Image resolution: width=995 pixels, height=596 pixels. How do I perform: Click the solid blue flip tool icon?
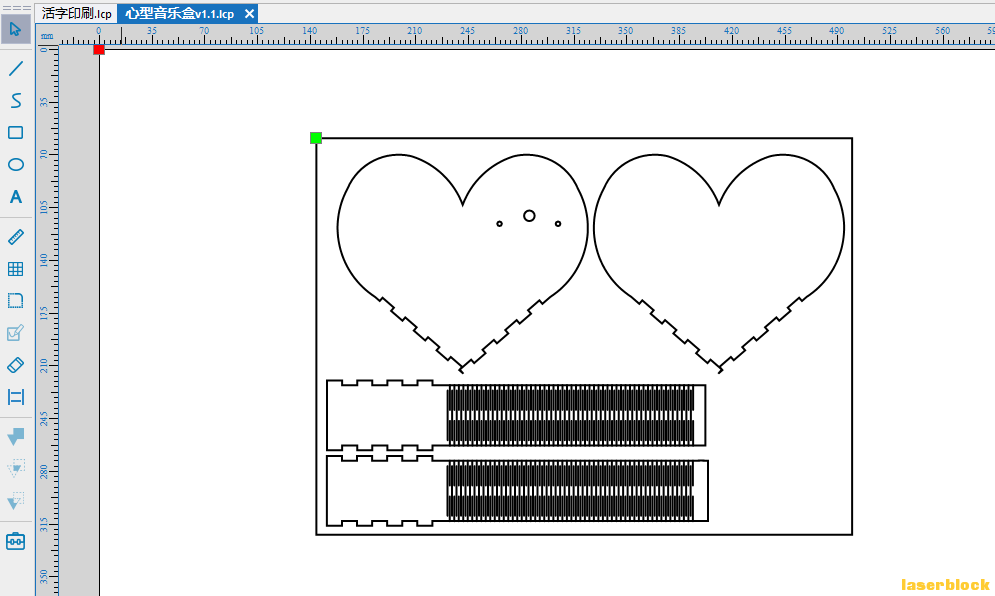16,436
